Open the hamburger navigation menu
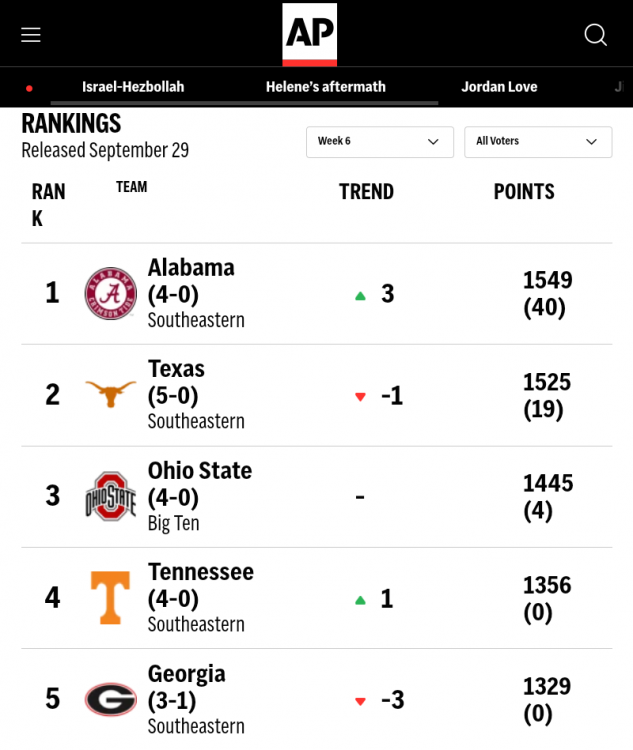Screen dimensions: 633x750 click(31, 35)
